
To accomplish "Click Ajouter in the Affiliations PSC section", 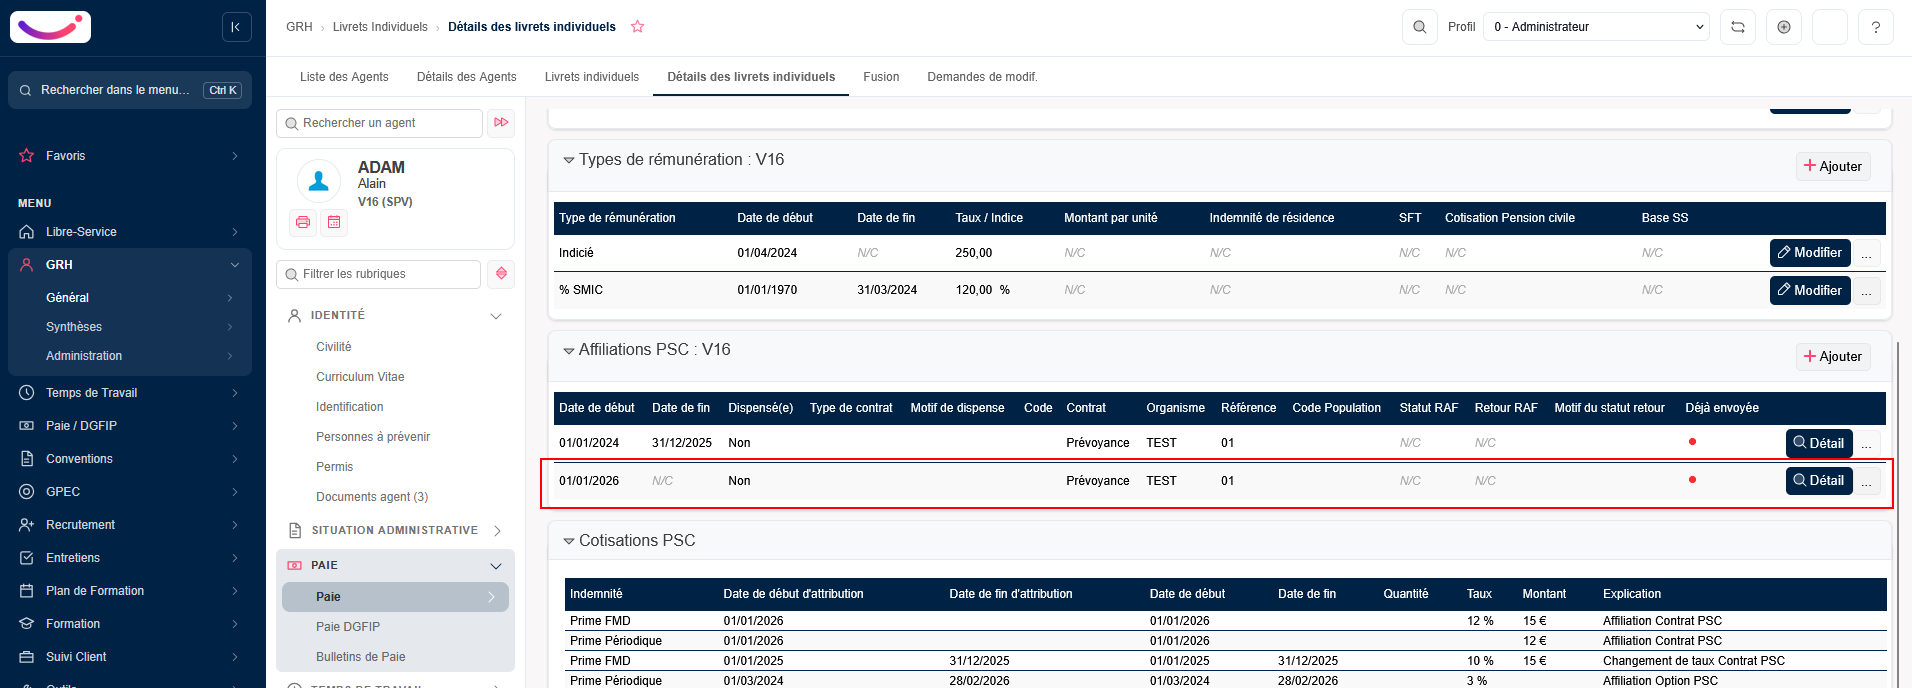I will [1833, 357].
